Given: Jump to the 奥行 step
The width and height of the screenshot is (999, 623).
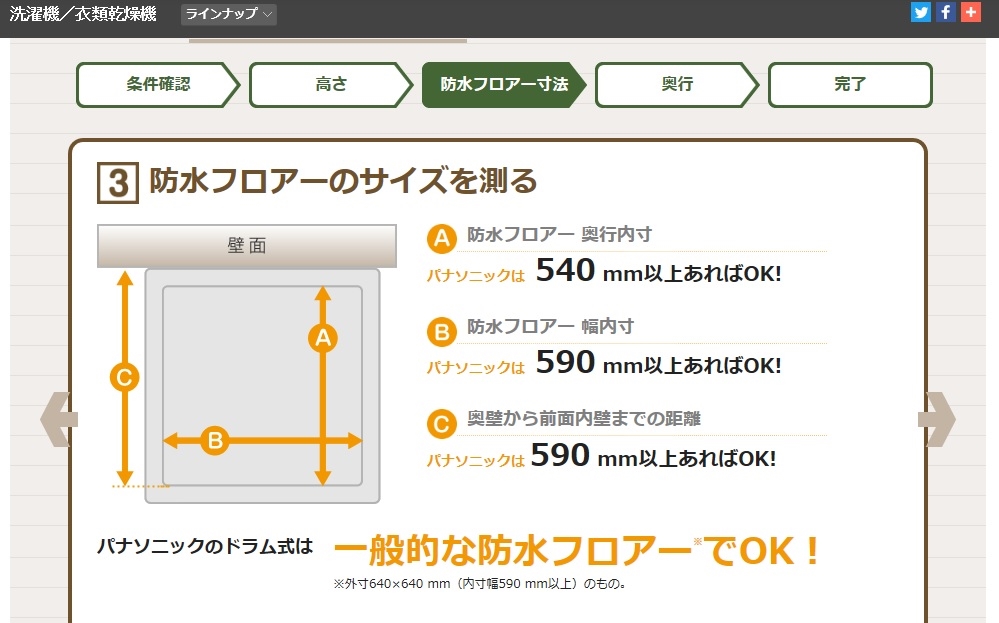Looking at the screenshot, I should tap(677, 85).
